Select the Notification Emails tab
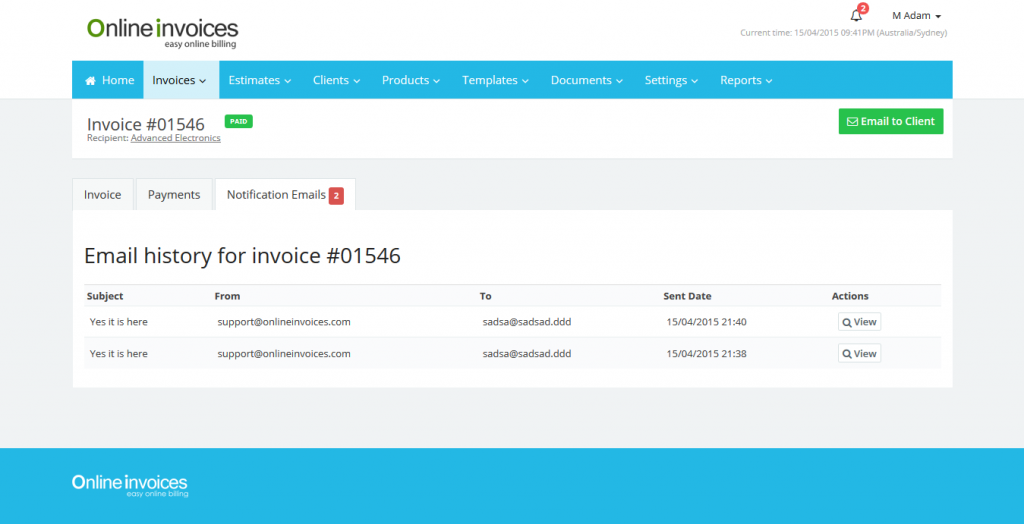This screenshot has width=1024, height=524. tap(276, 195)
